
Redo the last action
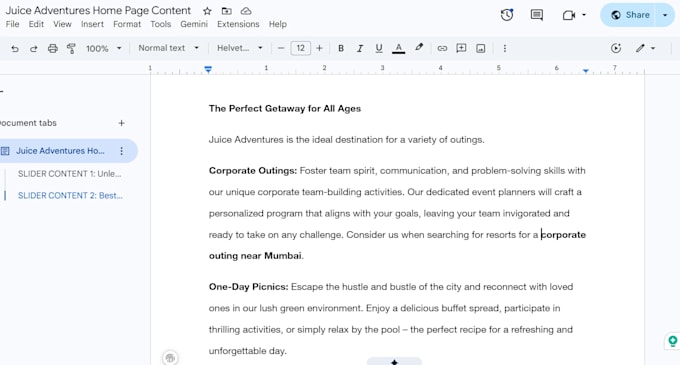coord(33,48)
